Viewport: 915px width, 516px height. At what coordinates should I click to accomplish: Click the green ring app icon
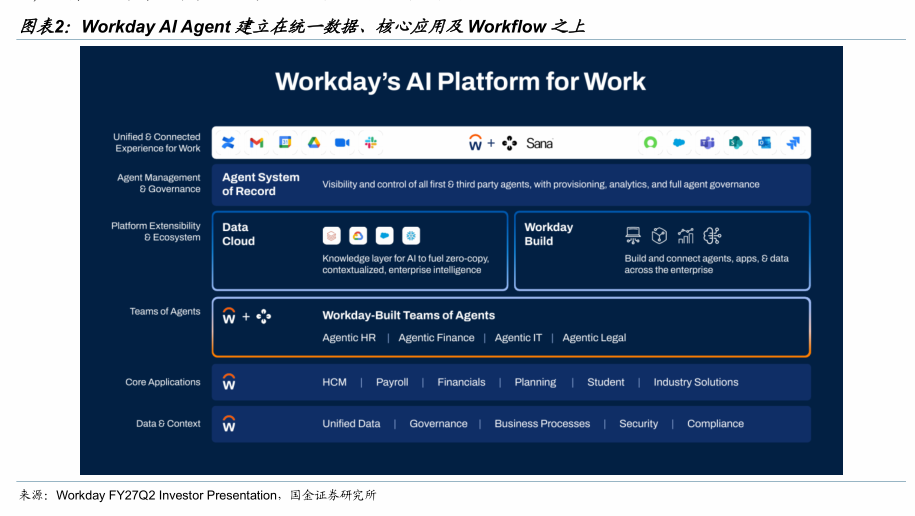pos(650,142)
